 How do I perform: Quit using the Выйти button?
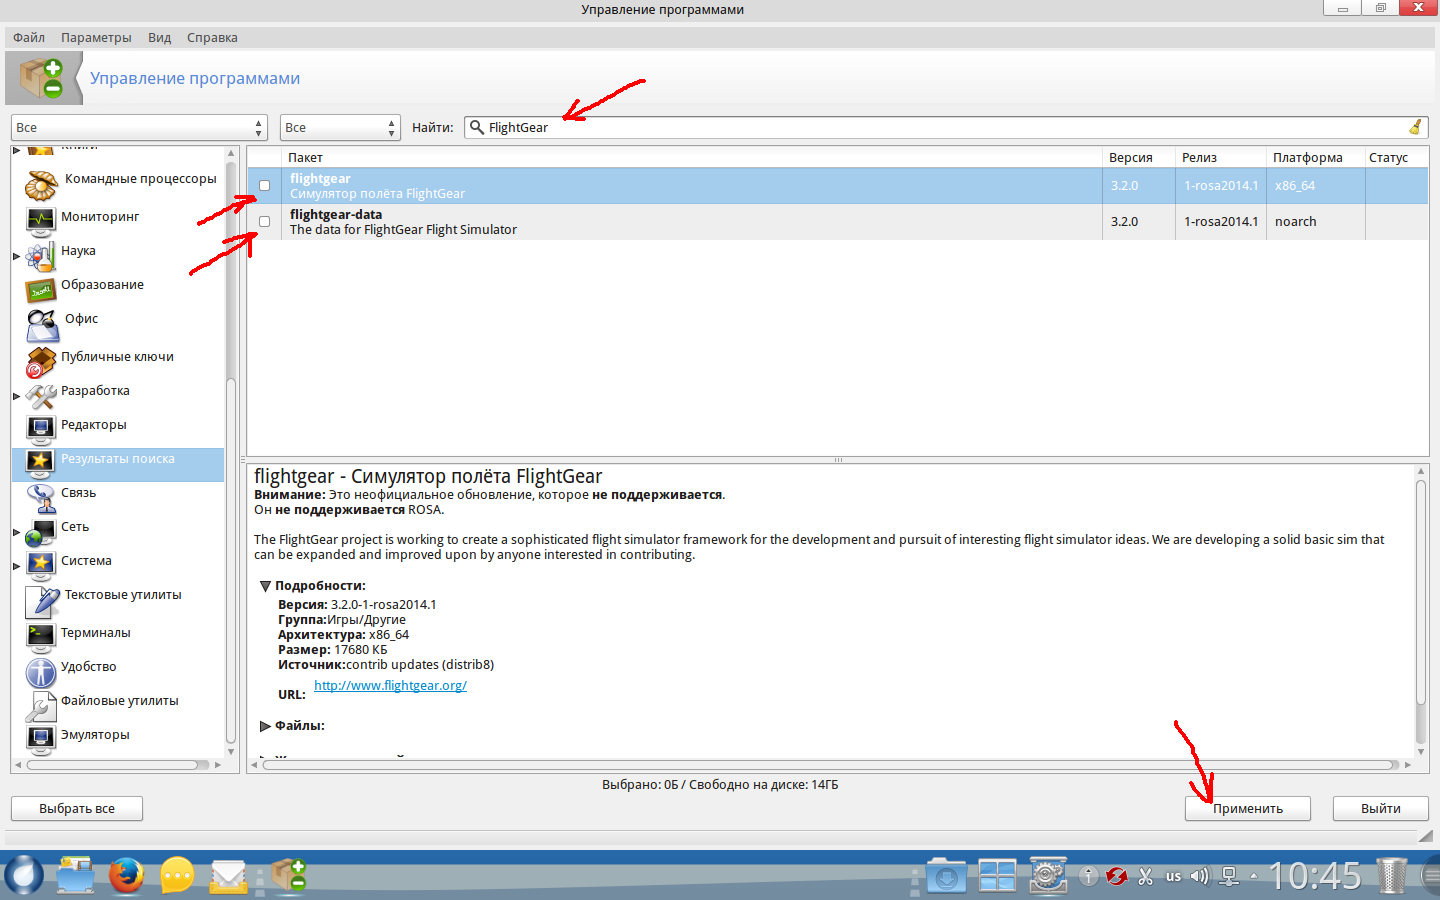click(1380, 808)
